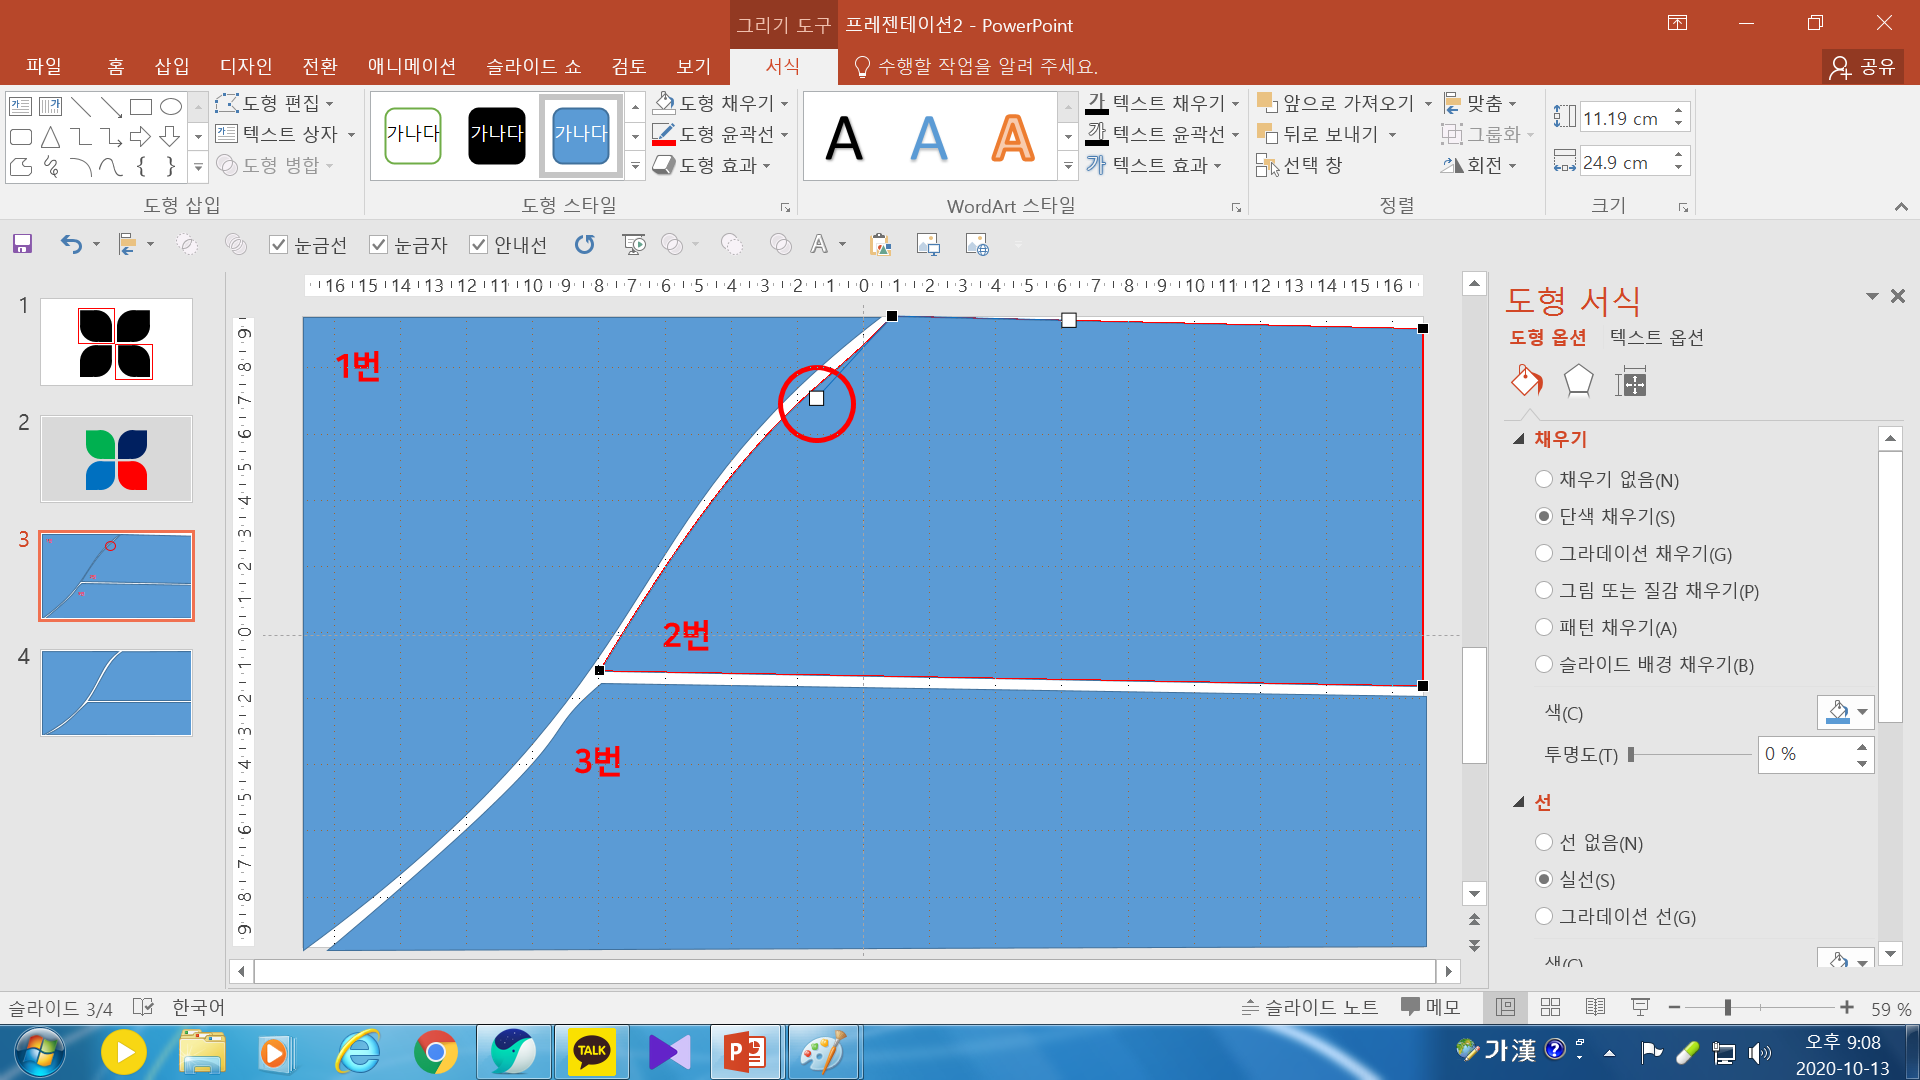
Task: Open Size & Properties icon in format pane
Action: [x=1630, y=381]
